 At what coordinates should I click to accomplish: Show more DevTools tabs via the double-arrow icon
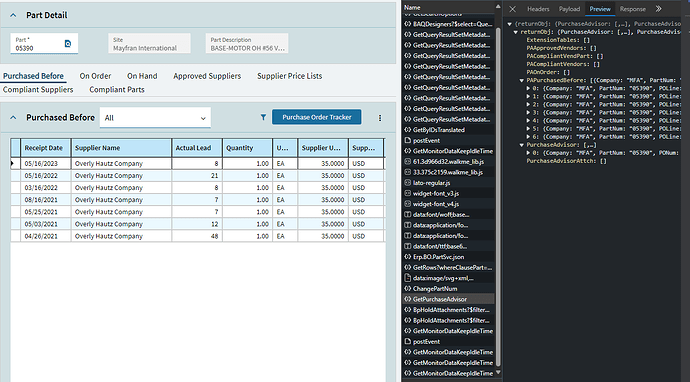[x=658, y=9]
